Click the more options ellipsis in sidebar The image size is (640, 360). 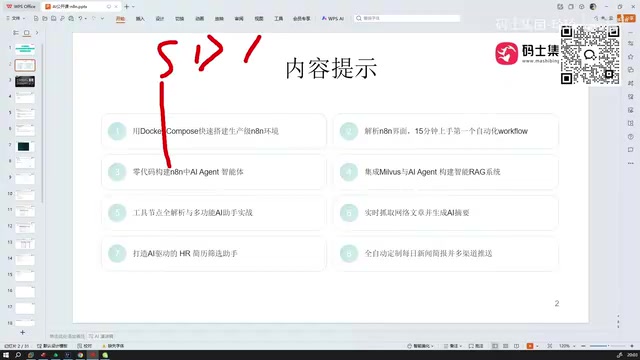pyautogui.click(x=631, y=163)
